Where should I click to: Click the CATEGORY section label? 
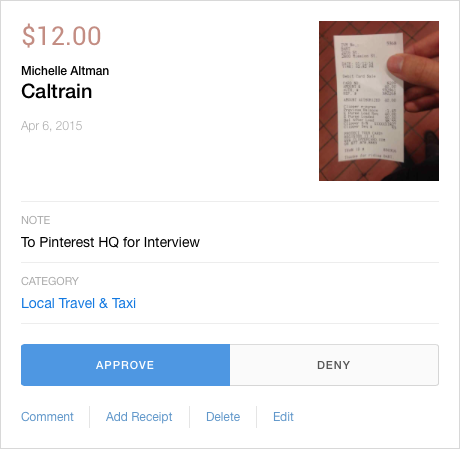click(50, 281)
